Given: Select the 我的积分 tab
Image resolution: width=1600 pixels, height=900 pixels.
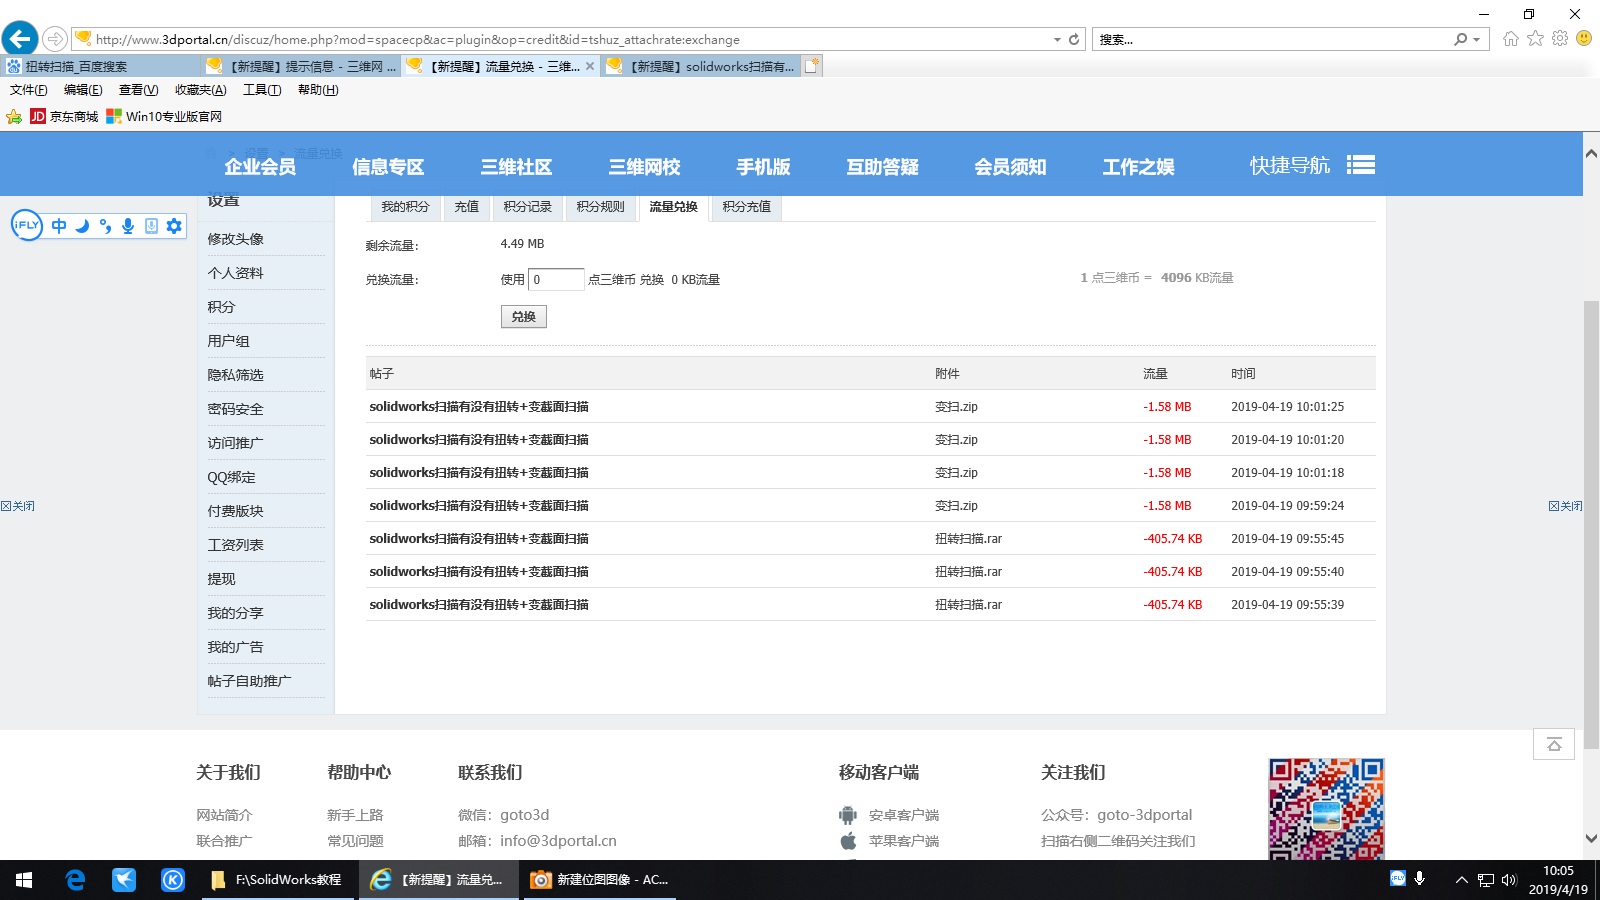Looking at the screenshot, I should 405,207.
